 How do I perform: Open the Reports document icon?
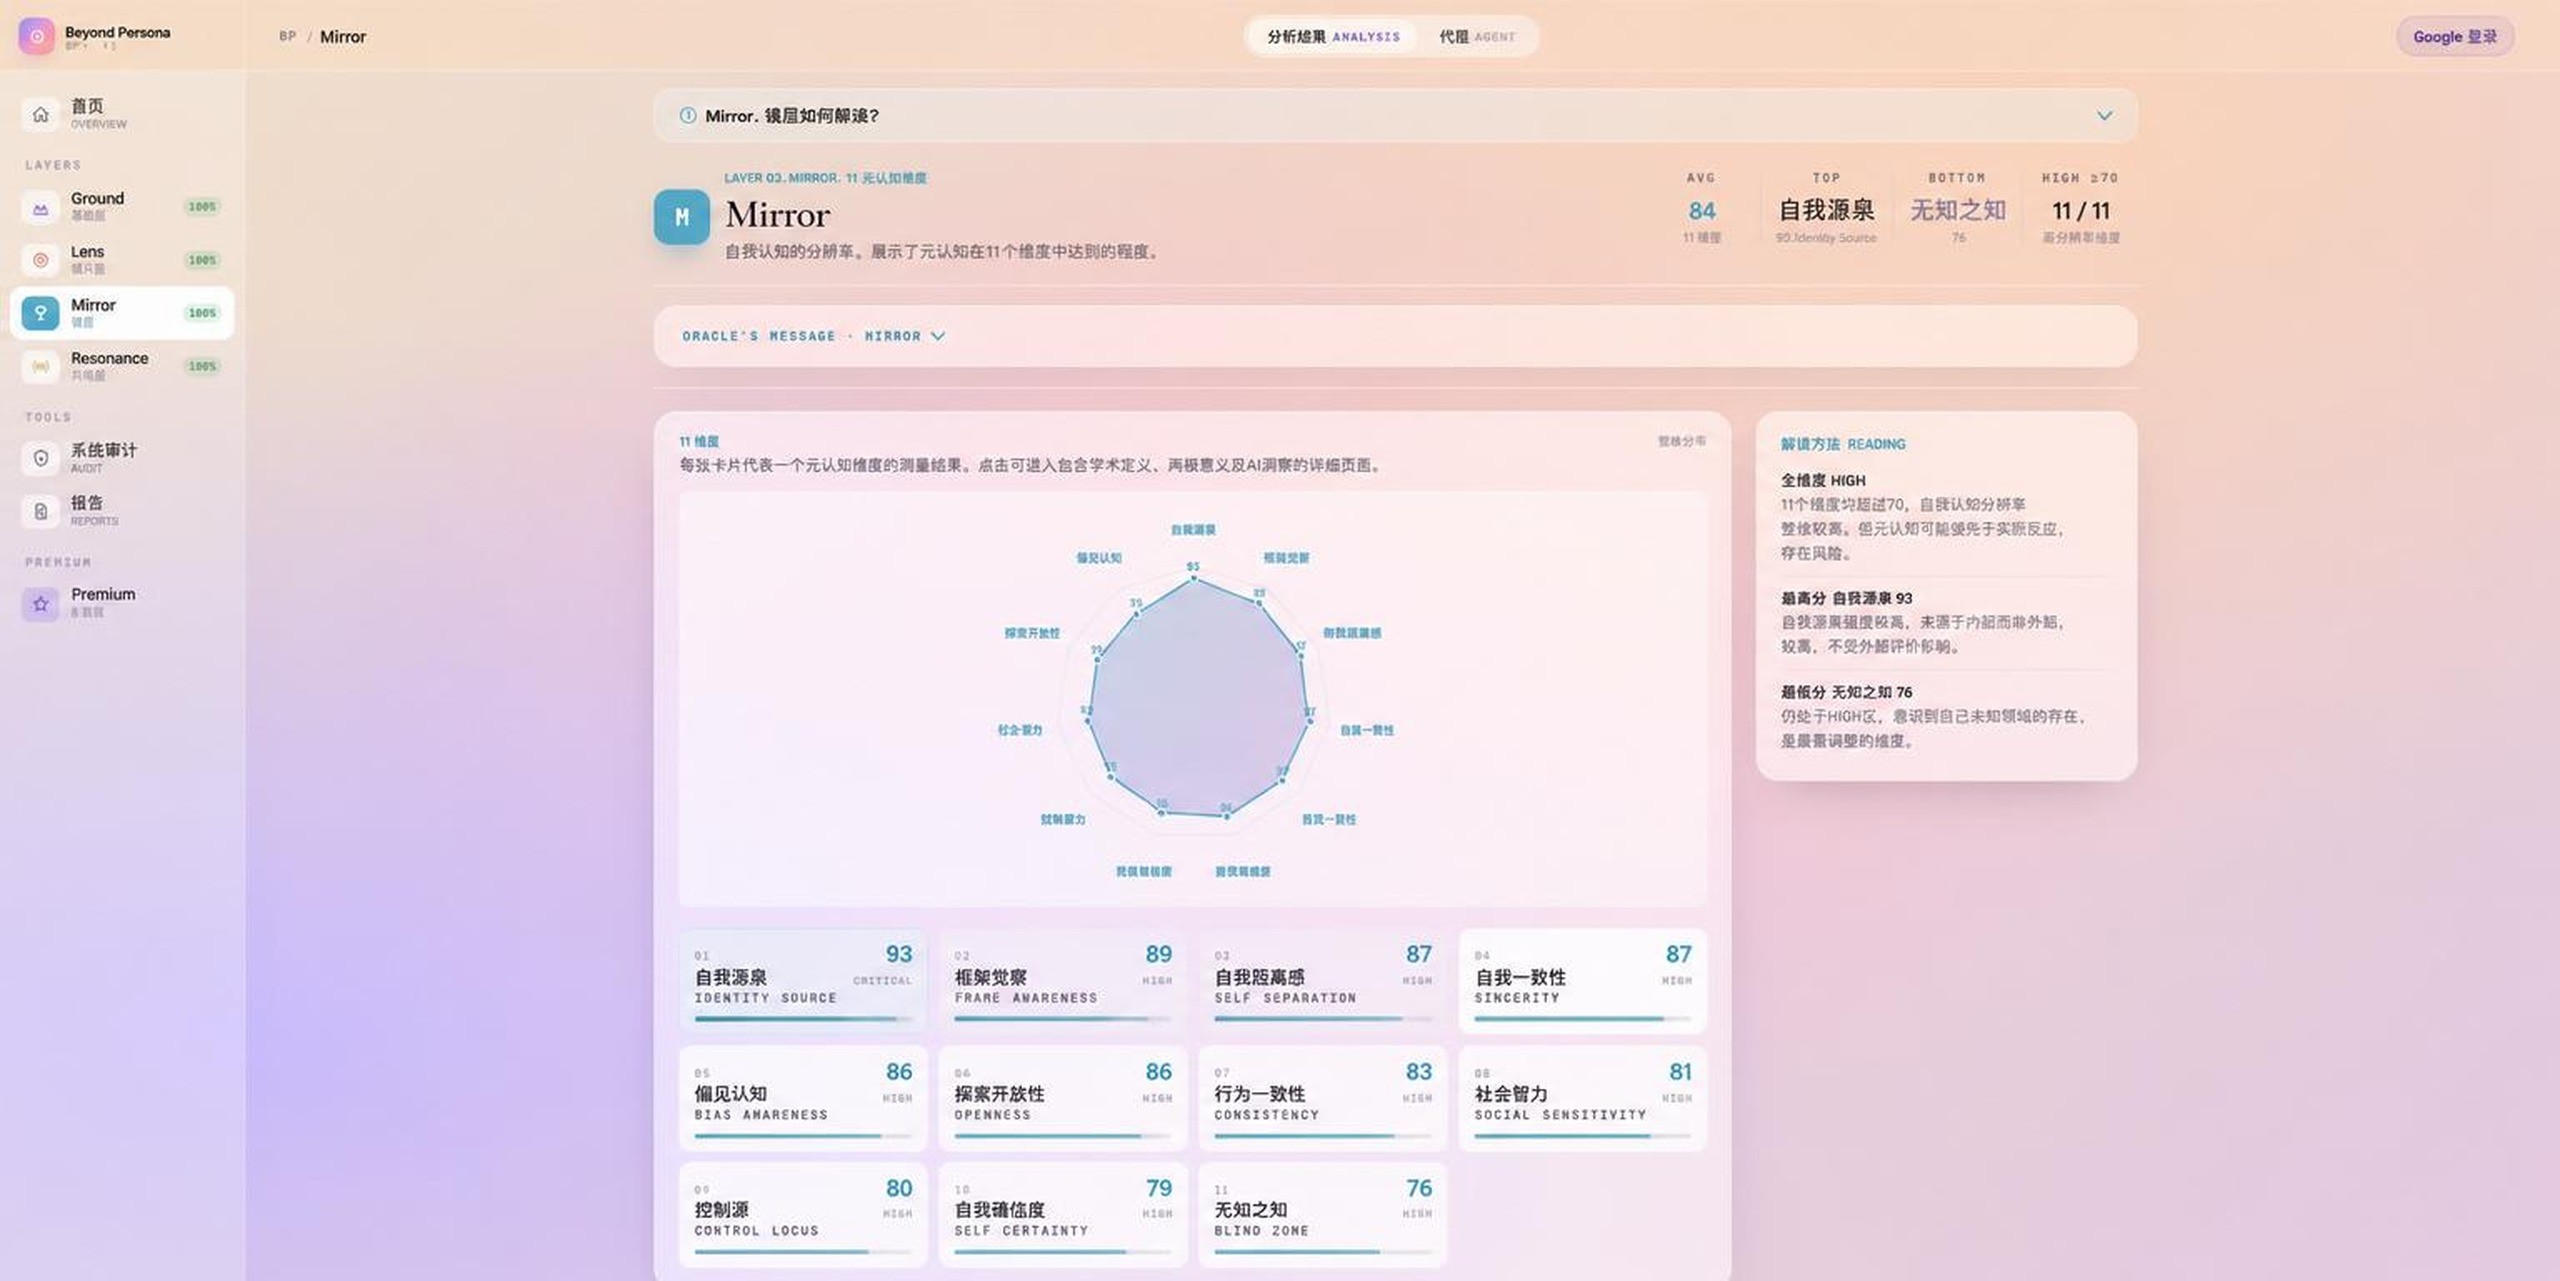pyautogui.click(x=40, y=511)
